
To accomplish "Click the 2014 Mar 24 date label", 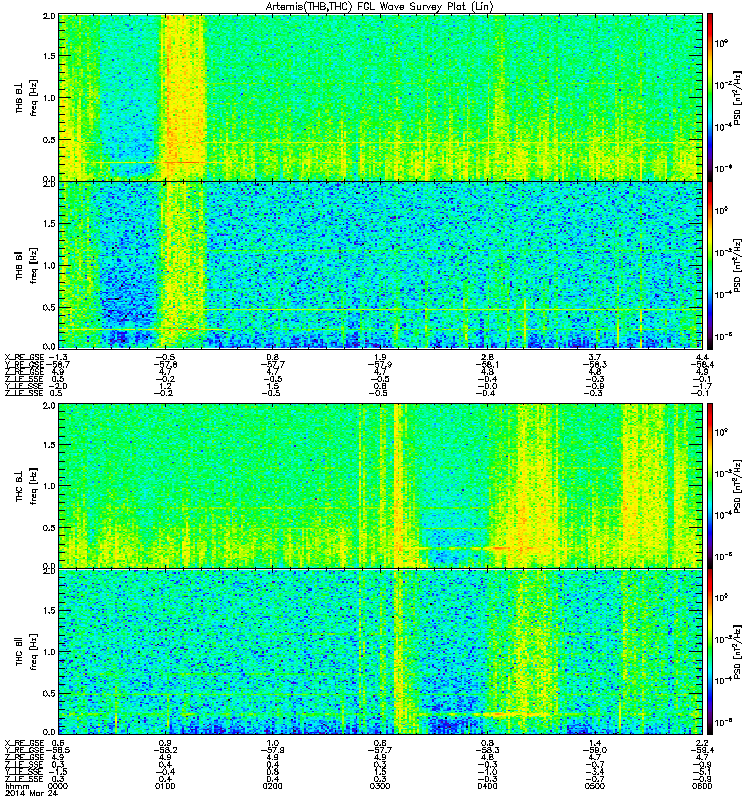I will coord(32,793).
